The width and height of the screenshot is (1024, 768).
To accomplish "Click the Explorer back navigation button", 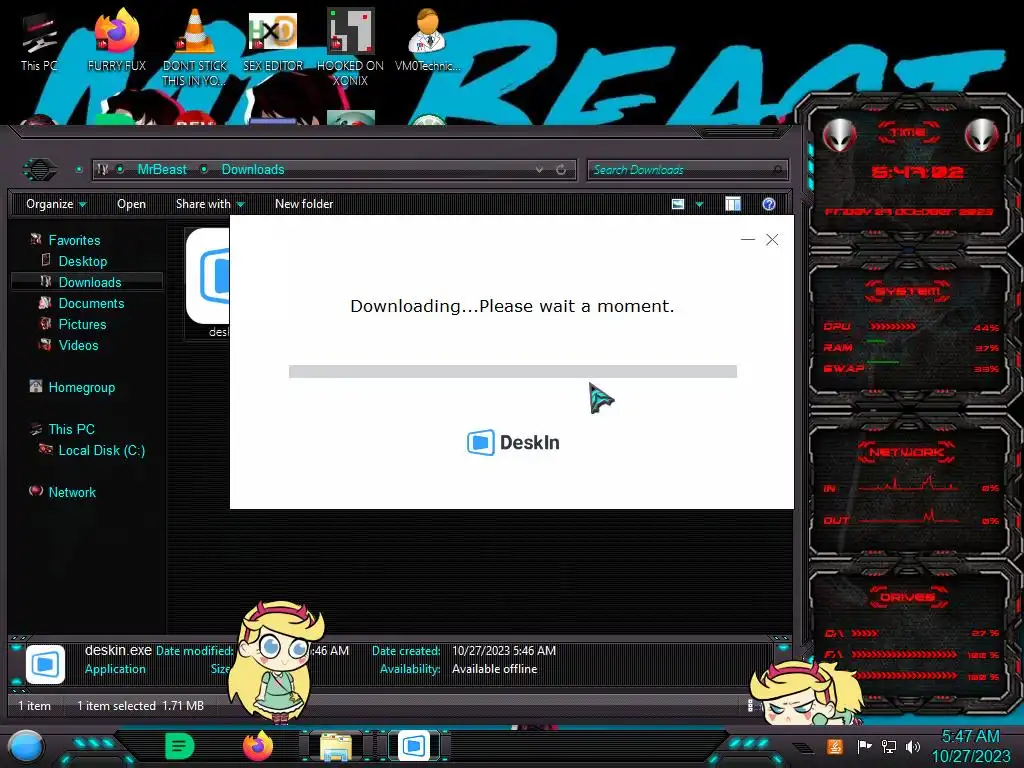I will (x=40, y=170).
